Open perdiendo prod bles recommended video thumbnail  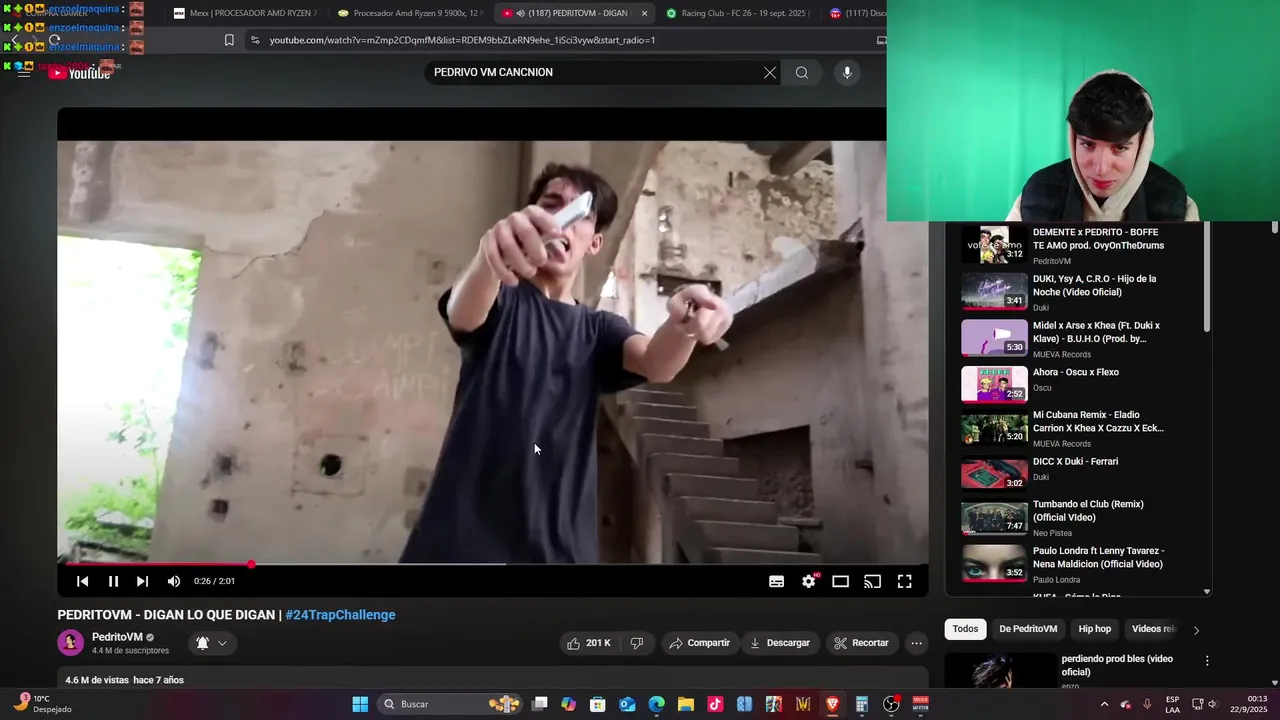(x=1000, y=670)
